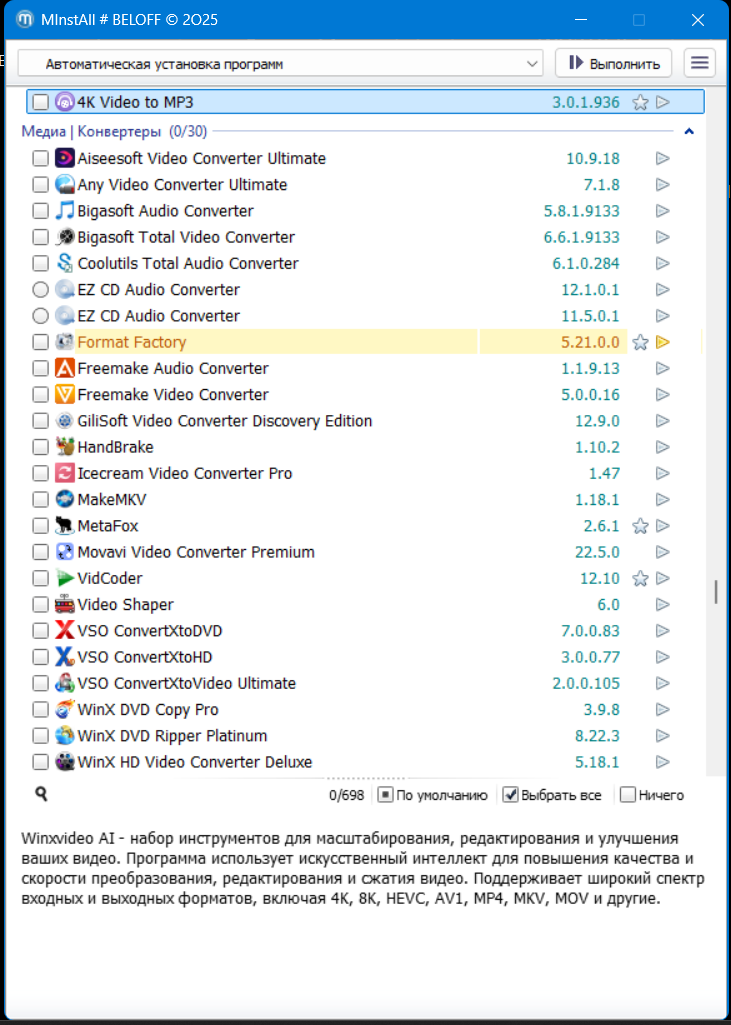Open the Автоматическая установка программ dropdown

pyautogui.click(x=280, y=64)
